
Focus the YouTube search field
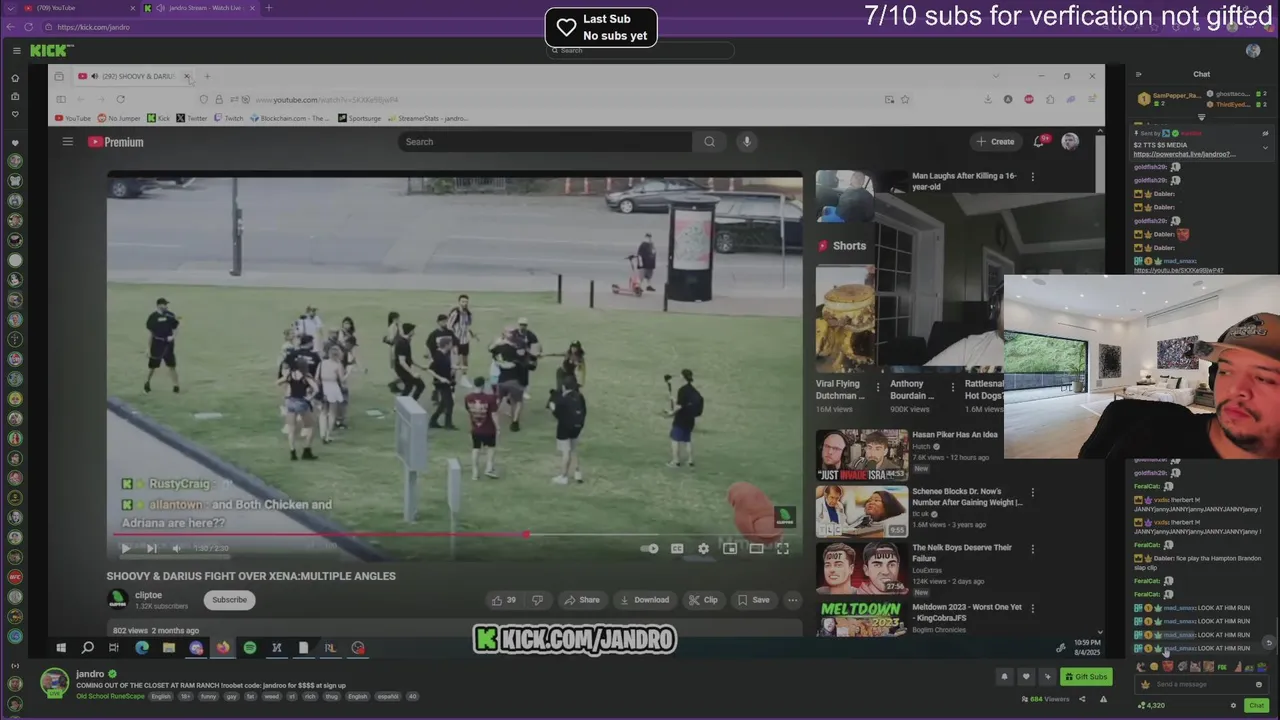[x=545, y=142]
